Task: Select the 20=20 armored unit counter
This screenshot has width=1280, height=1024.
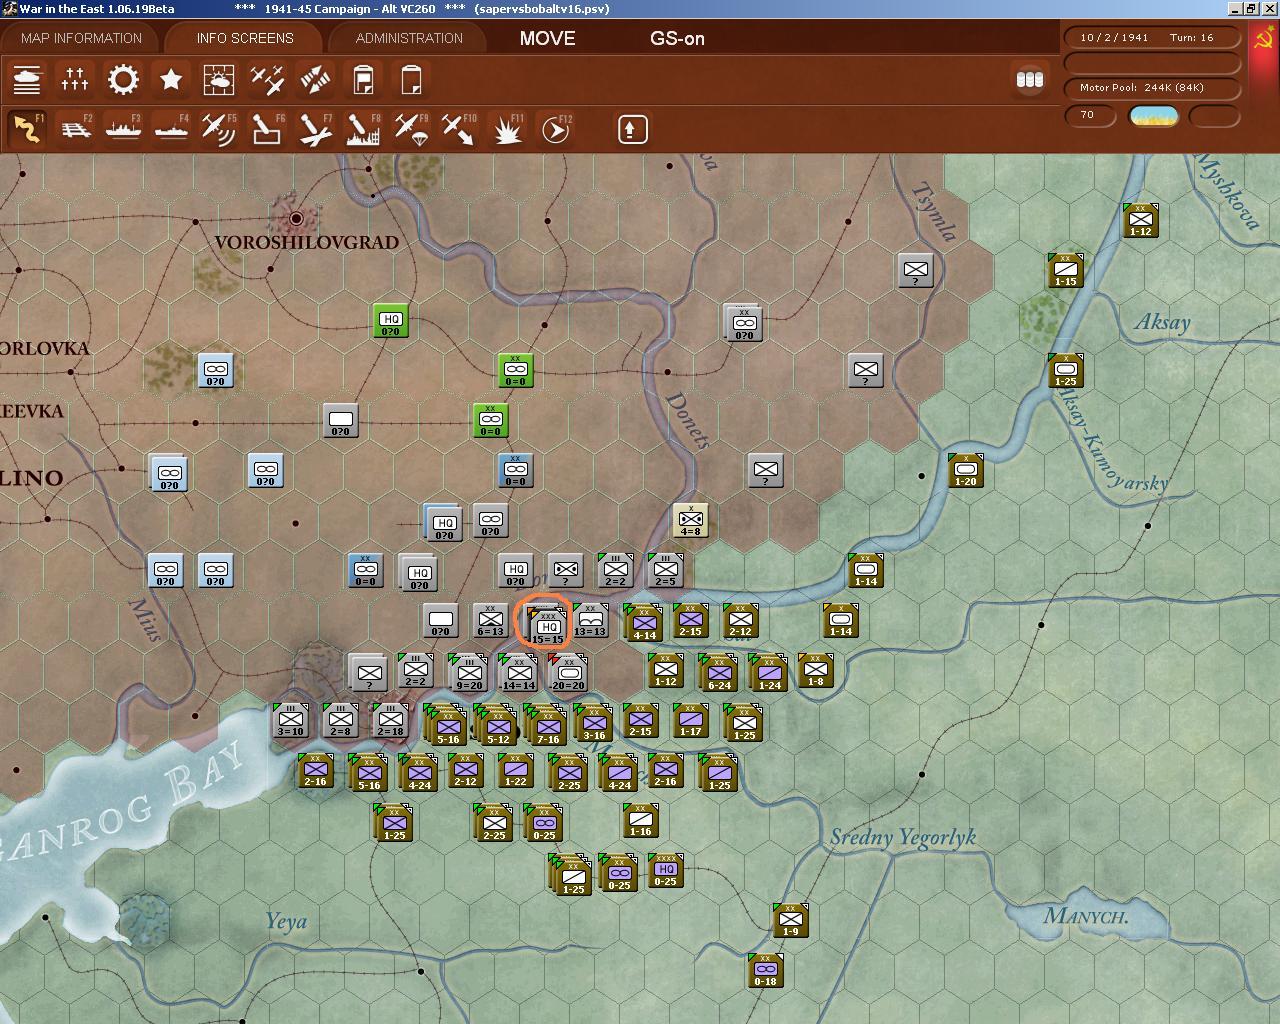Action: tap(568, 672)
